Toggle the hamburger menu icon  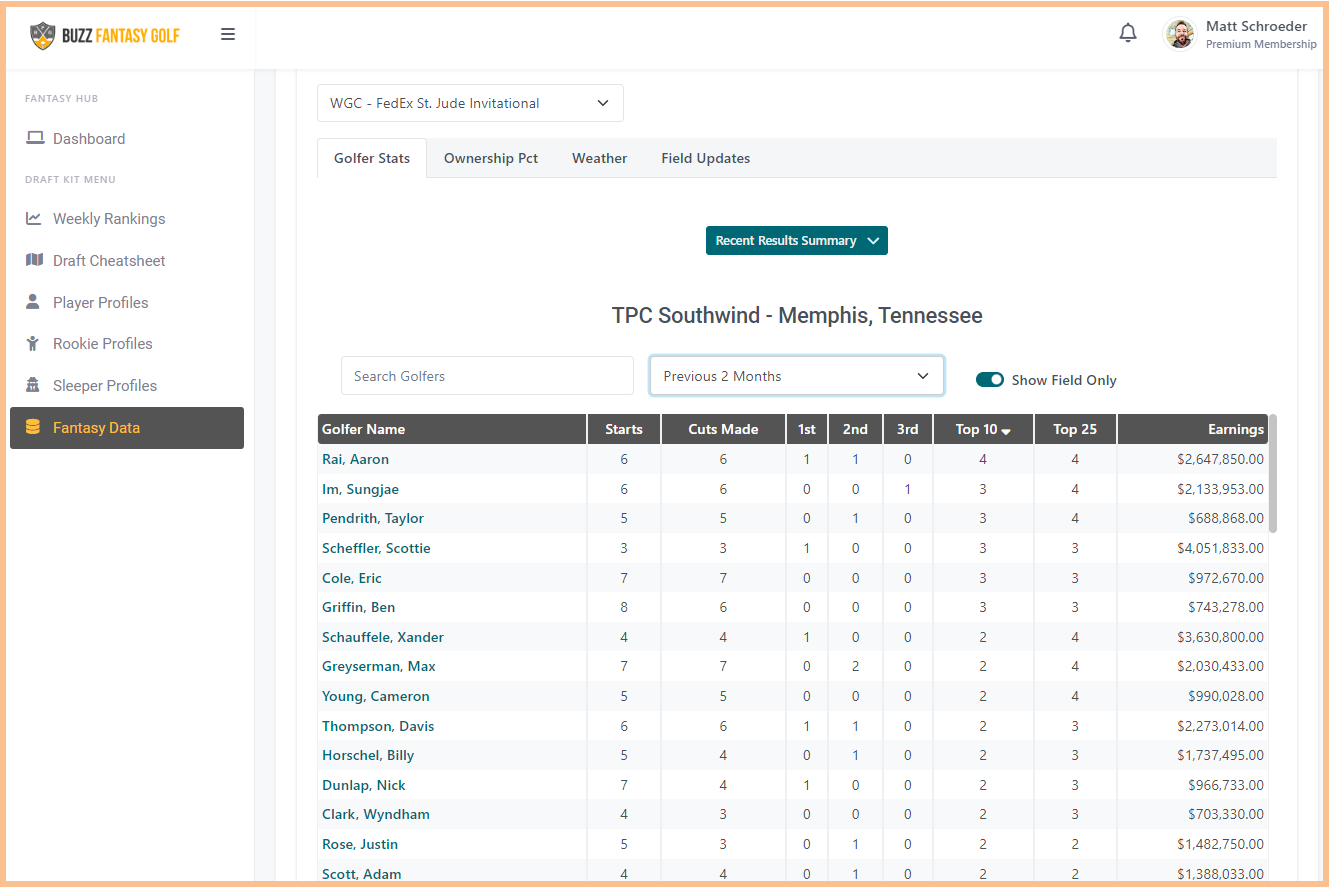point(228,34)
